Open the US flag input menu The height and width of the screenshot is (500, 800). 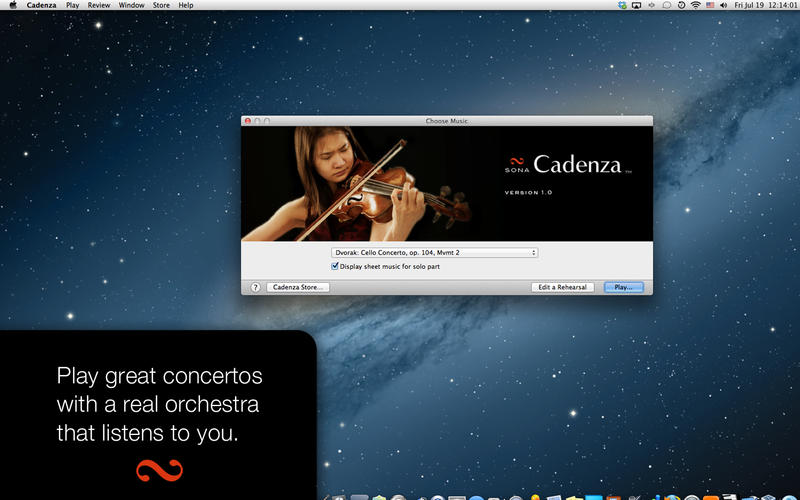coord(710,5)
